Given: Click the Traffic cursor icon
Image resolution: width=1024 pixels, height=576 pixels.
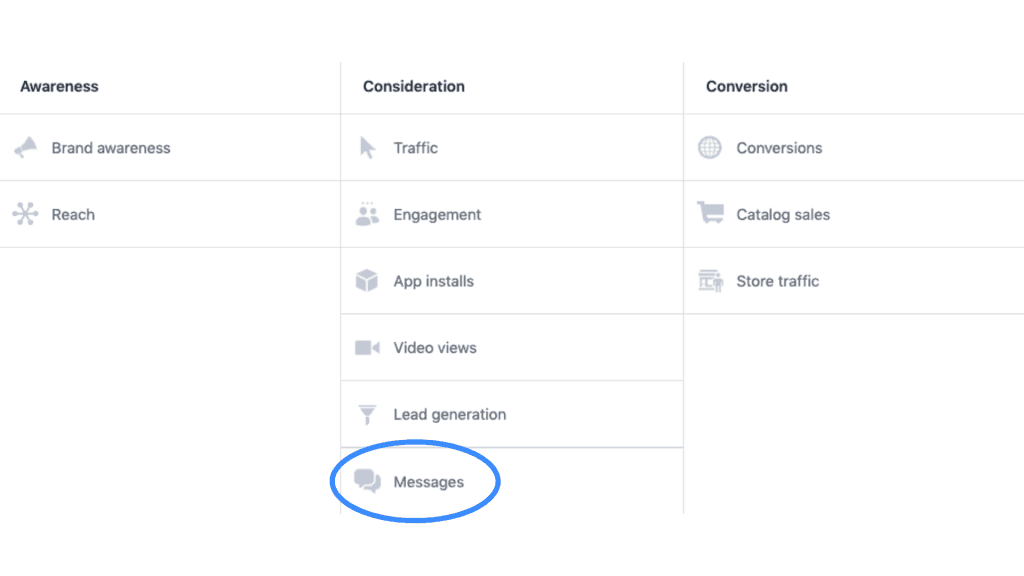Looking at the screenshot, I should [x=368, y=148].
